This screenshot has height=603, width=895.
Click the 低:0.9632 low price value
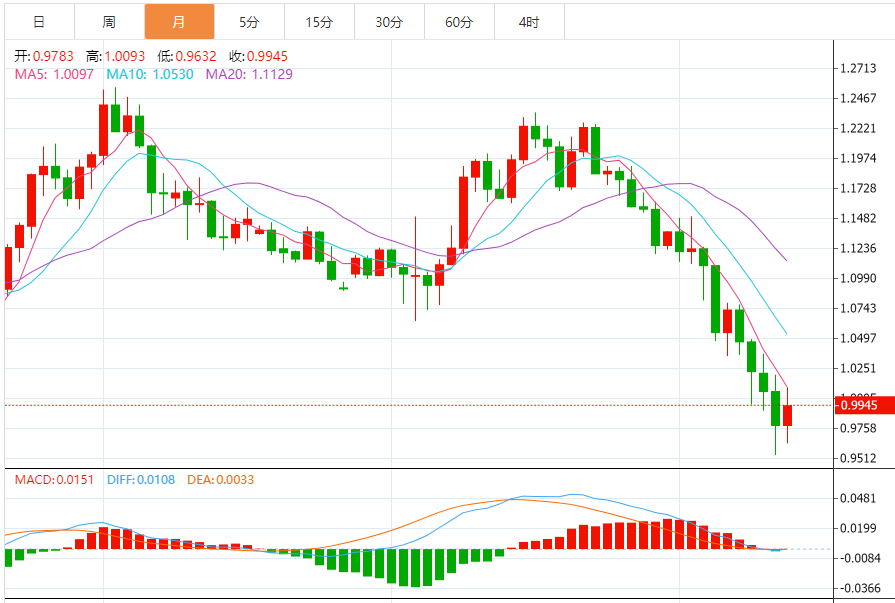tap(187, 56)
